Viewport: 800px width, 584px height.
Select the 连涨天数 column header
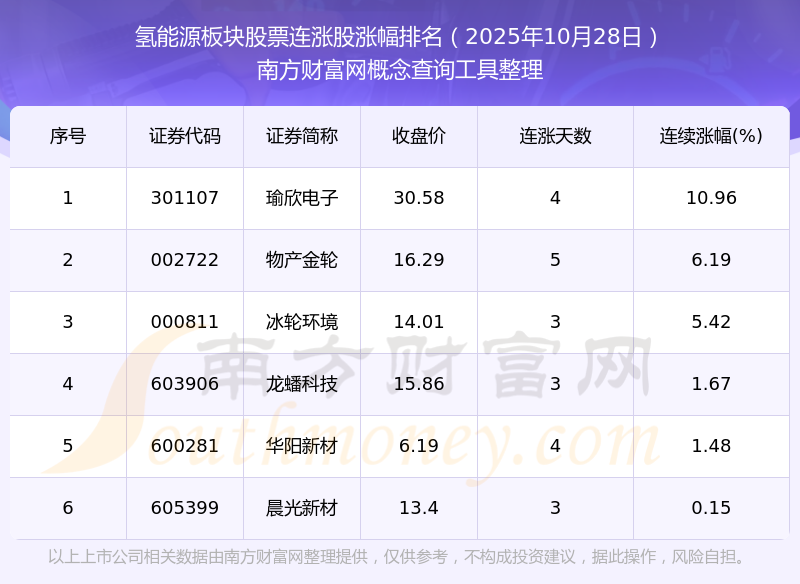click(555, 136)
